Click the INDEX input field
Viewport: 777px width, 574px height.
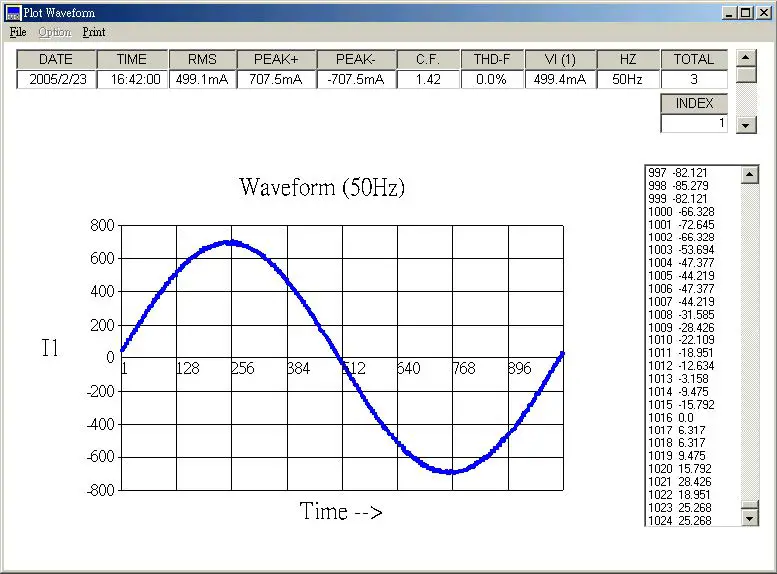[x=694, y=123]
